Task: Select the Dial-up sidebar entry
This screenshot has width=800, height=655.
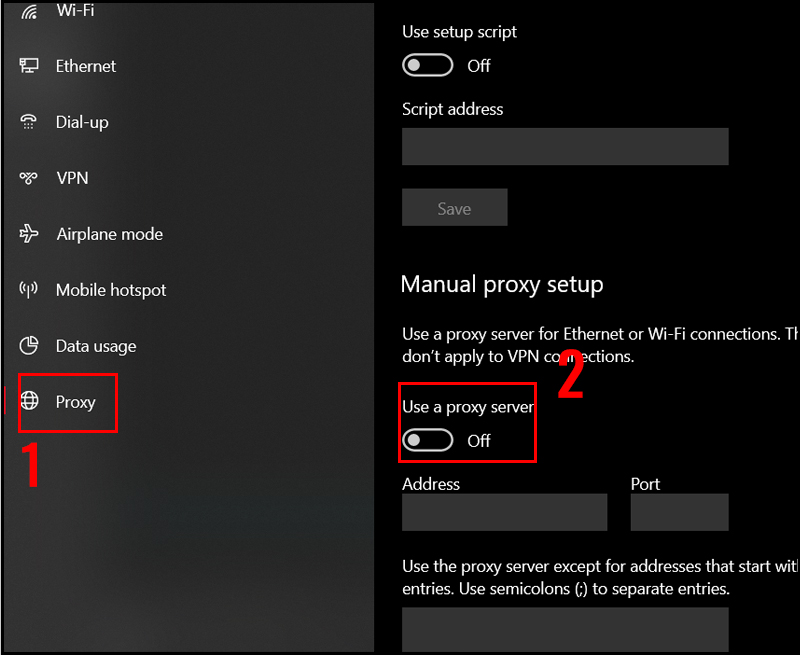Action: (82, 122)
